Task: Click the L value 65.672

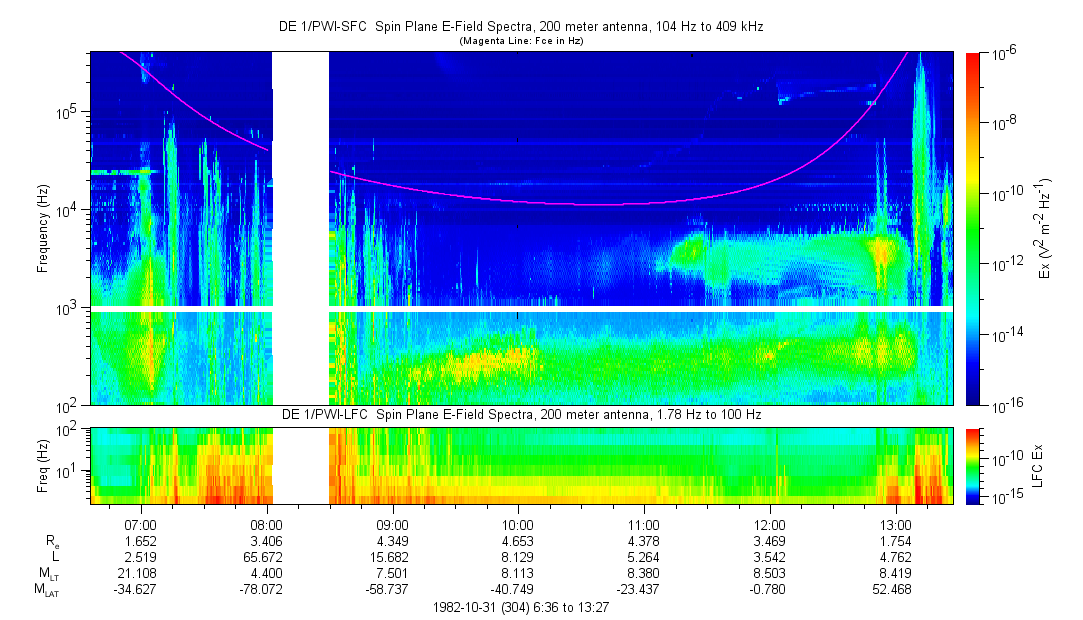Action: point(264,557)
